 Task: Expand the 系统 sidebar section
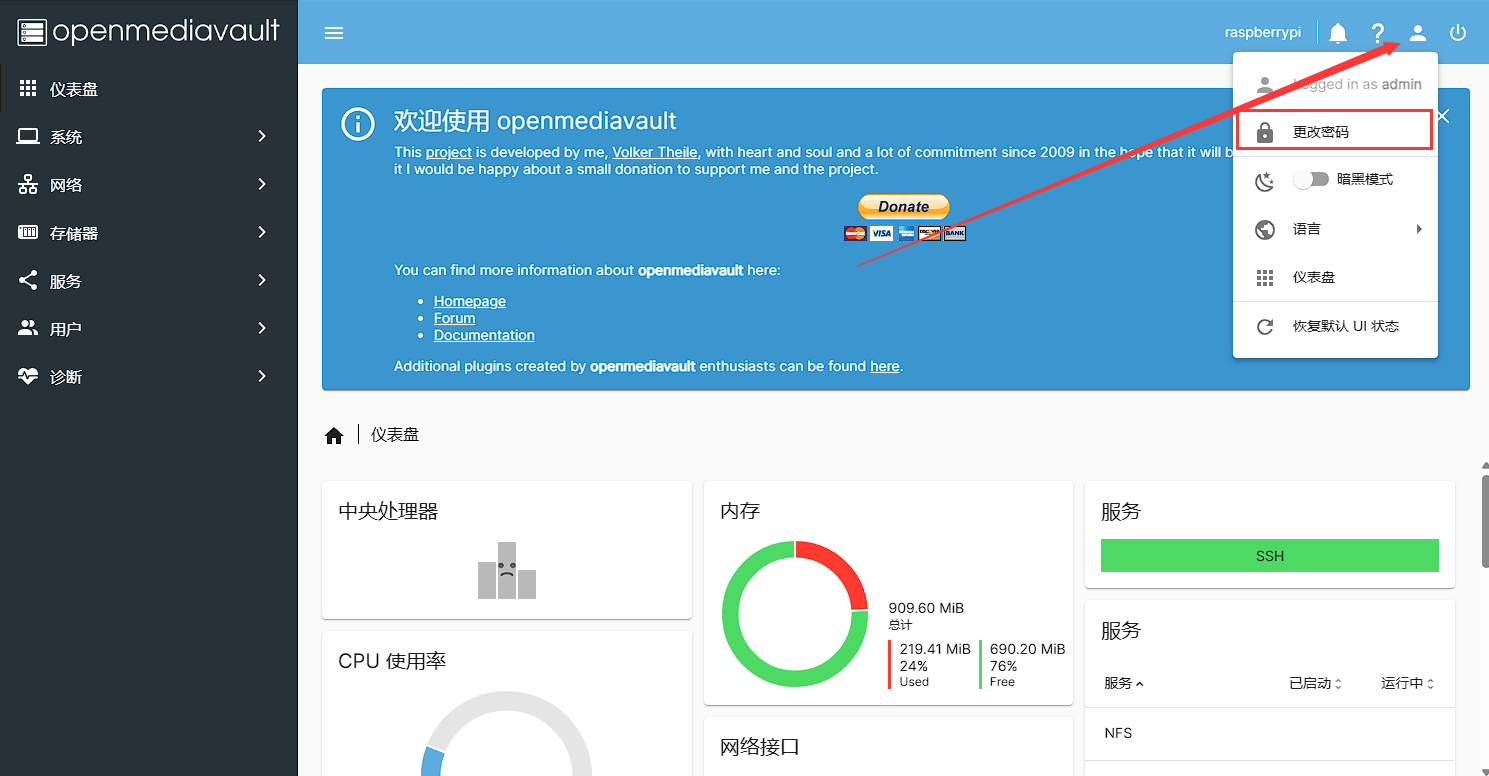pyautogui.click(x=262, y=136)
